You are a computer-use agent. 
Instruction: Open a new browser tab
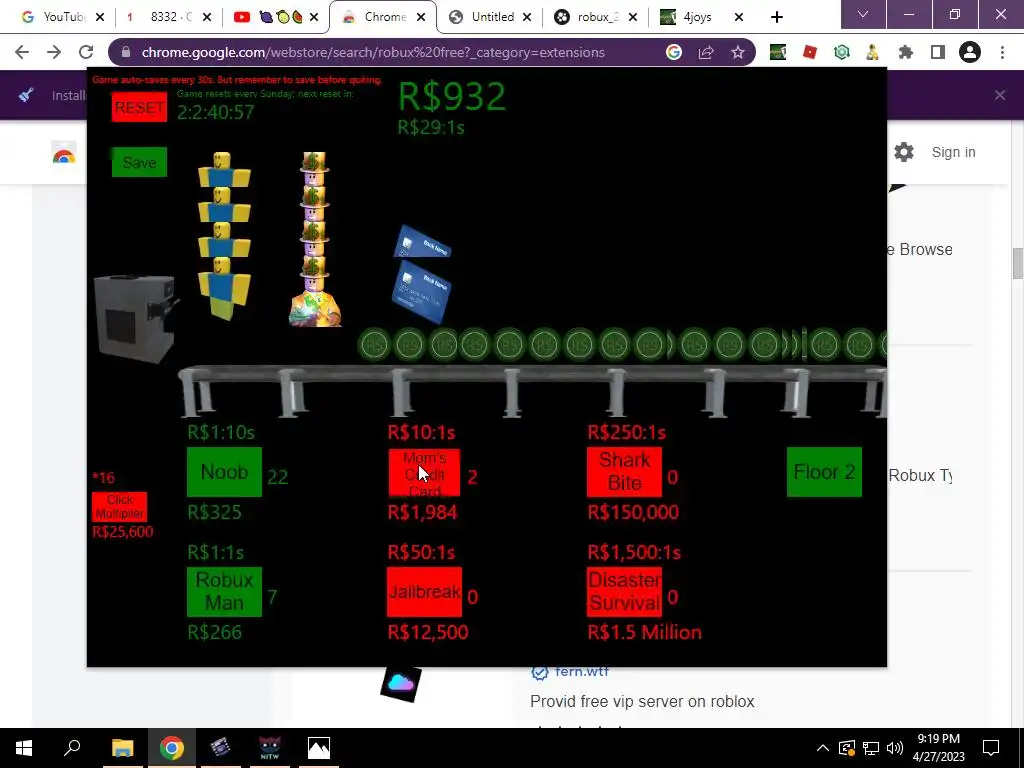(x=776, y=17)
